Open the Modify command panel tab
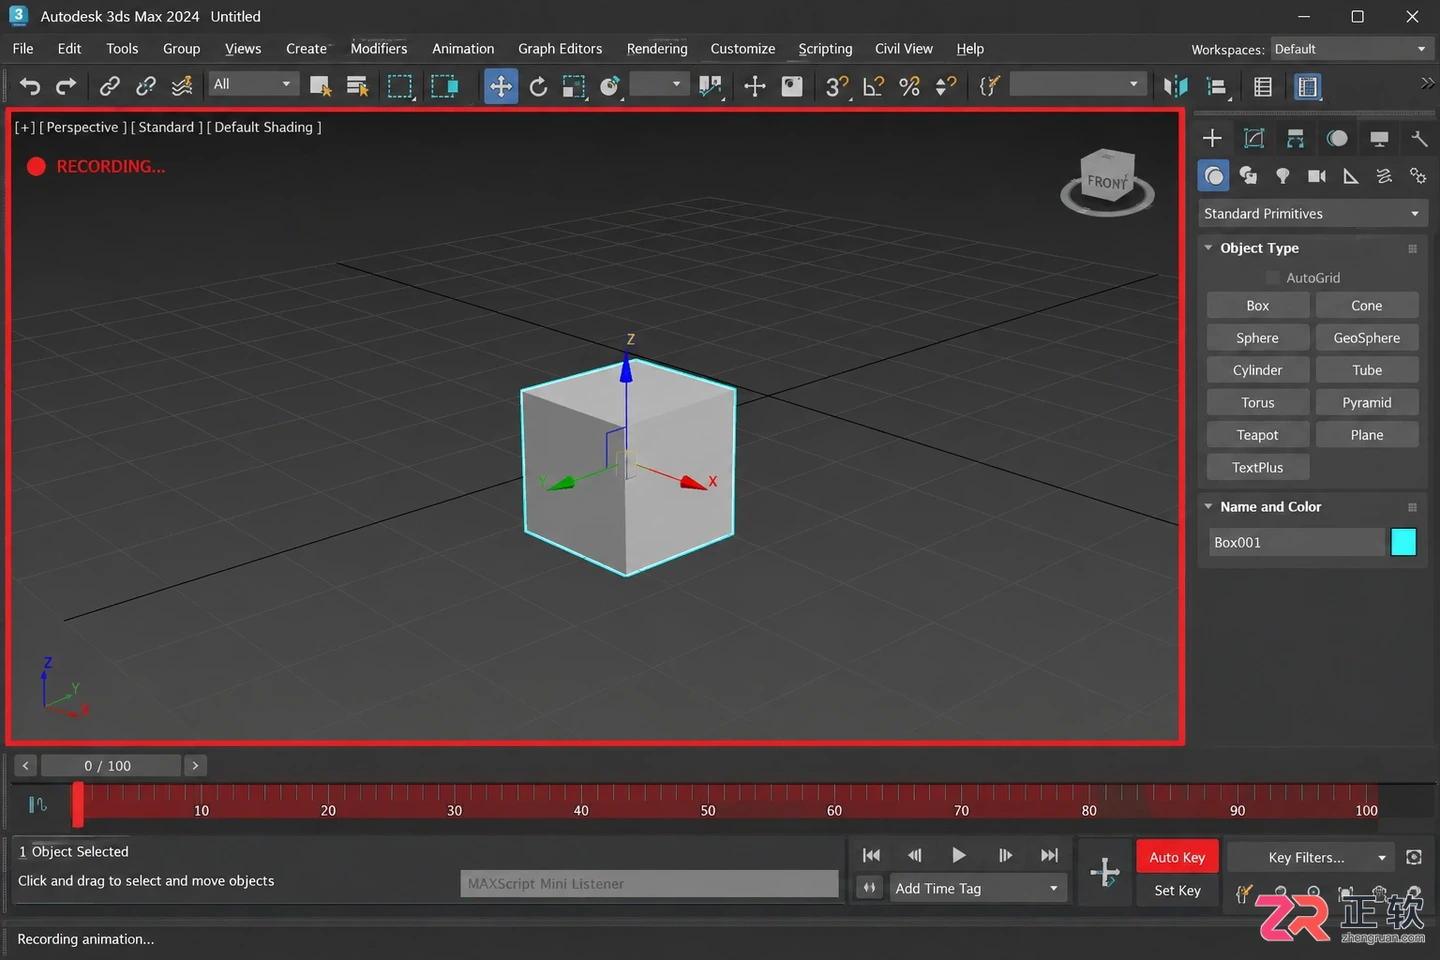Image resolution: width=1440 pixels, height=960 pixels. (1254, 138)
